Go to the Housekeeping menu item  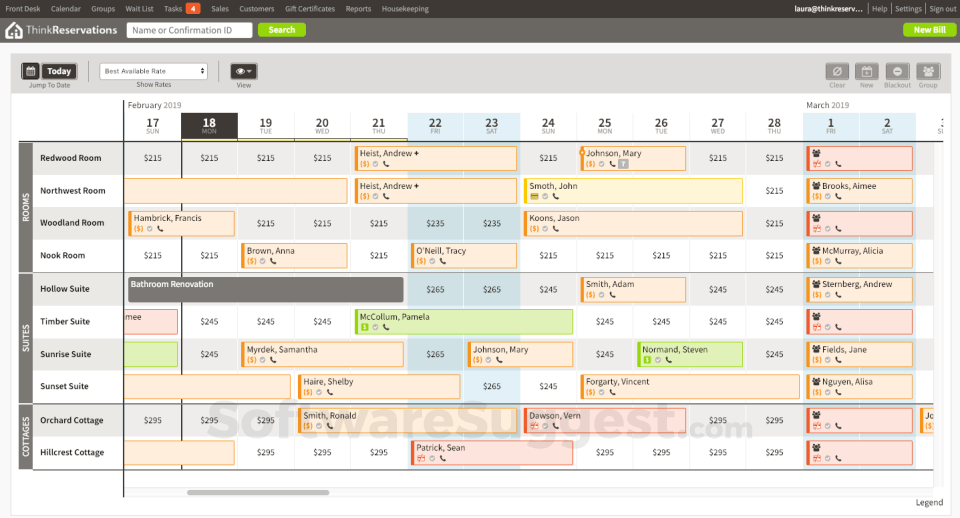(405, 8)
